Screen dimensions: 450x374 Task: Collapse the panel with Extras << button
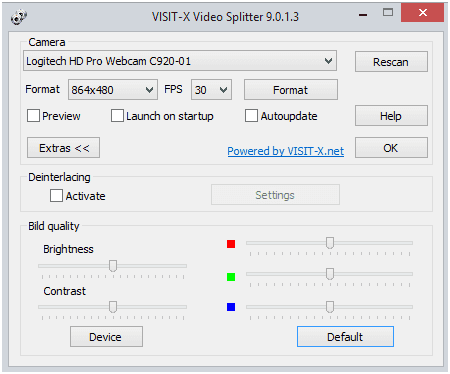pos(63,148)
